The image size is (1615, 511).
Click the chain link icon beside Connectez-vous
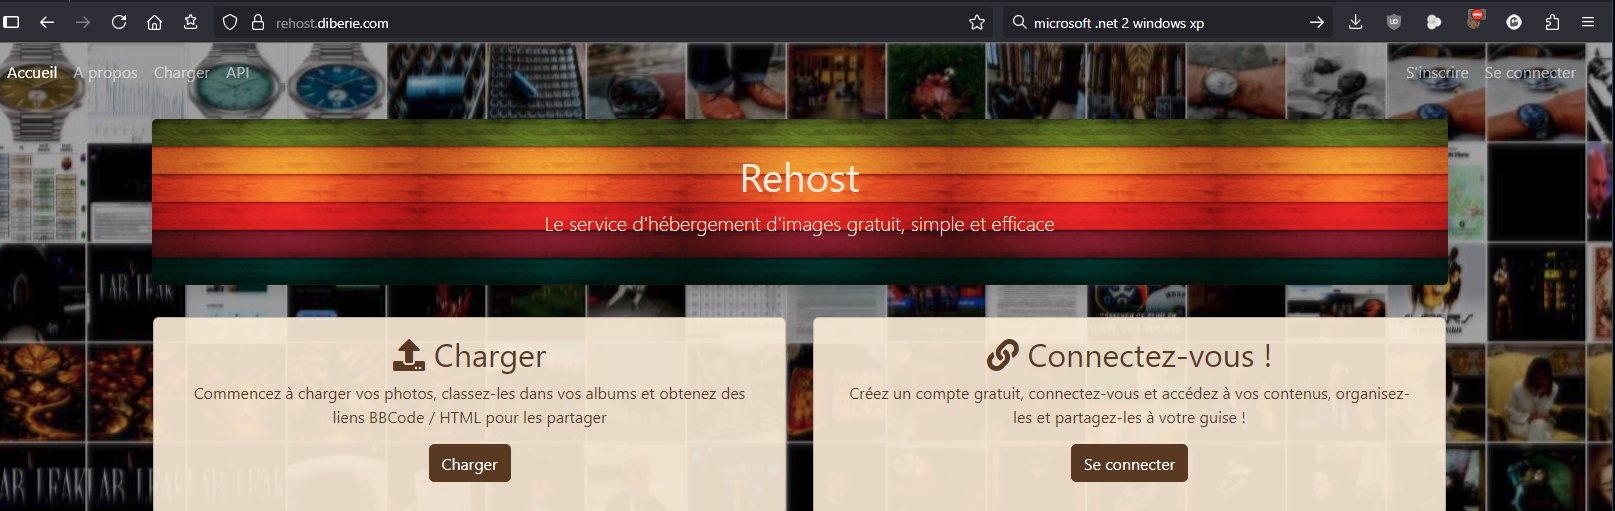coord(1002,355)
